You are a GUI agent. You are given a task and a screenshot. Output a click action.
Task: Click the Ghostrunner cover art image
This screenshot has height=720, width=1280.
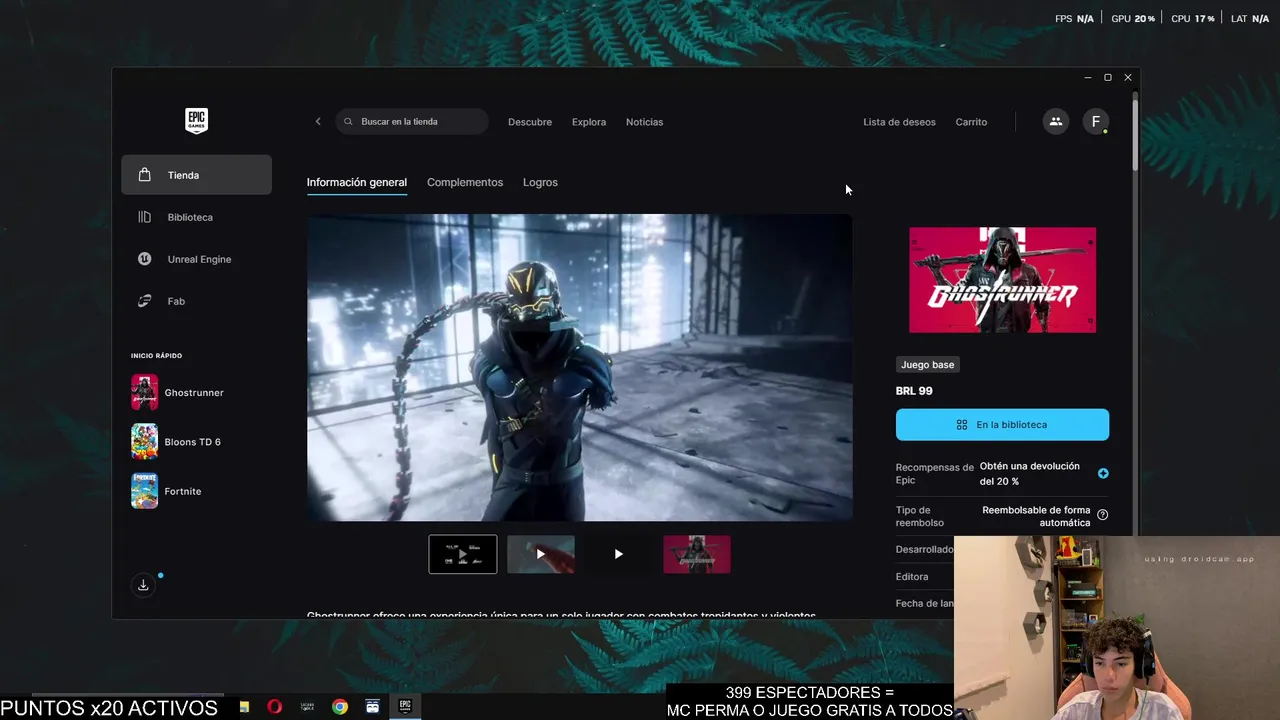tap(1002, 280)
